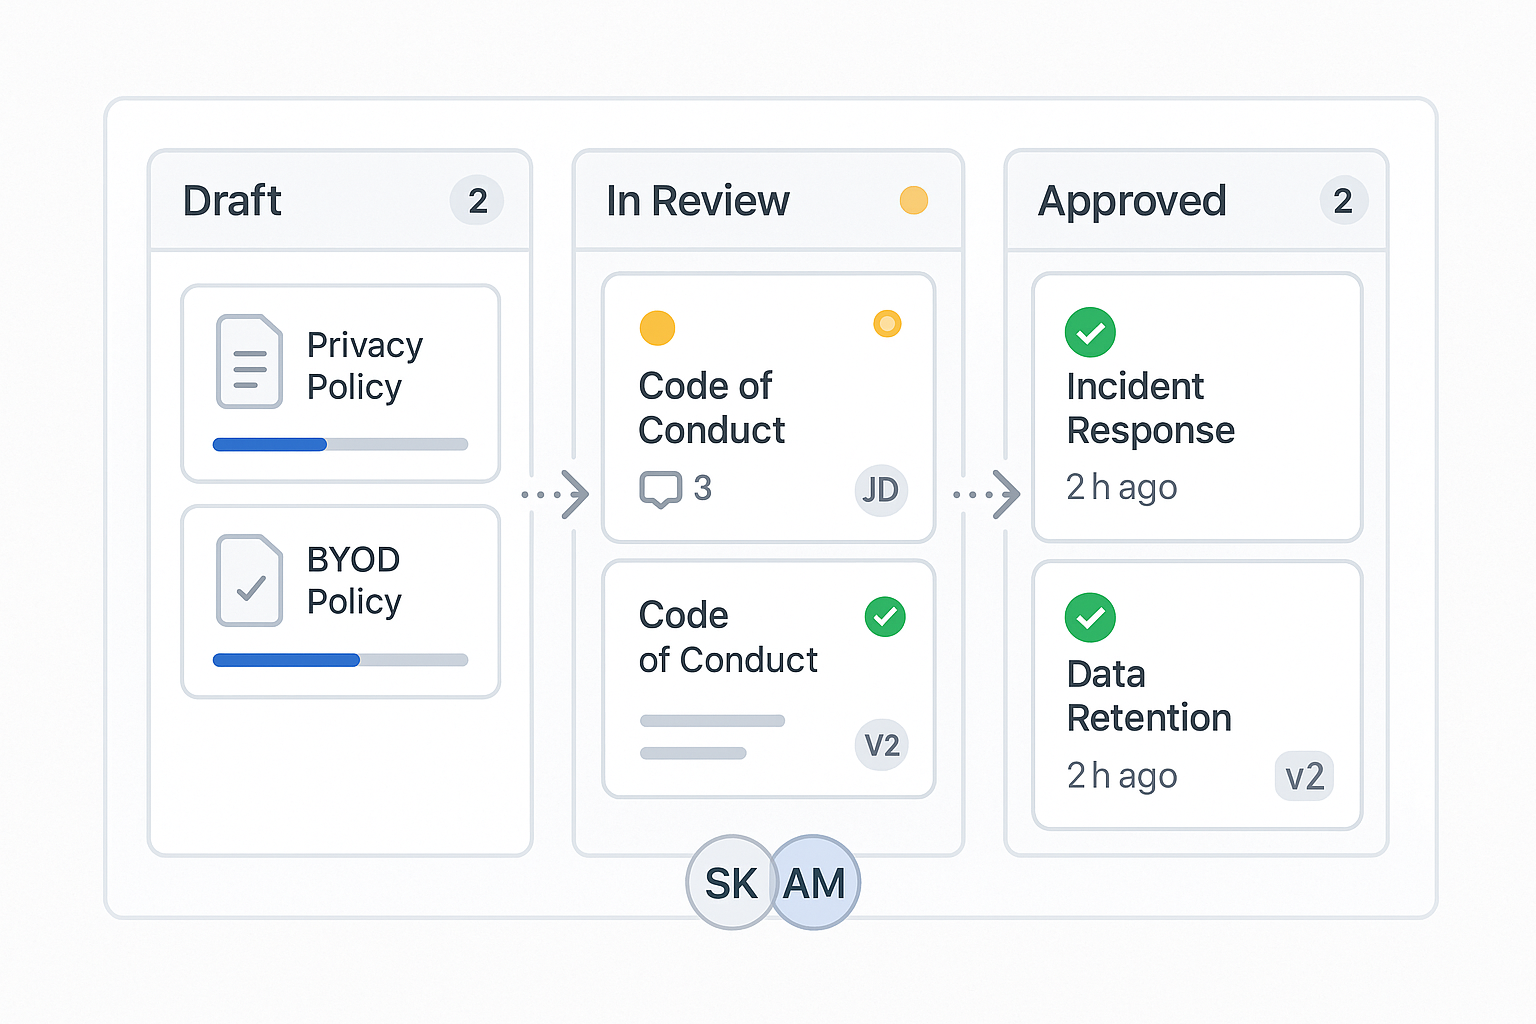1536x1024 pixels.
Task: Toggle the small yellow indicator on Code of Conduct
Action: point(887,324)
